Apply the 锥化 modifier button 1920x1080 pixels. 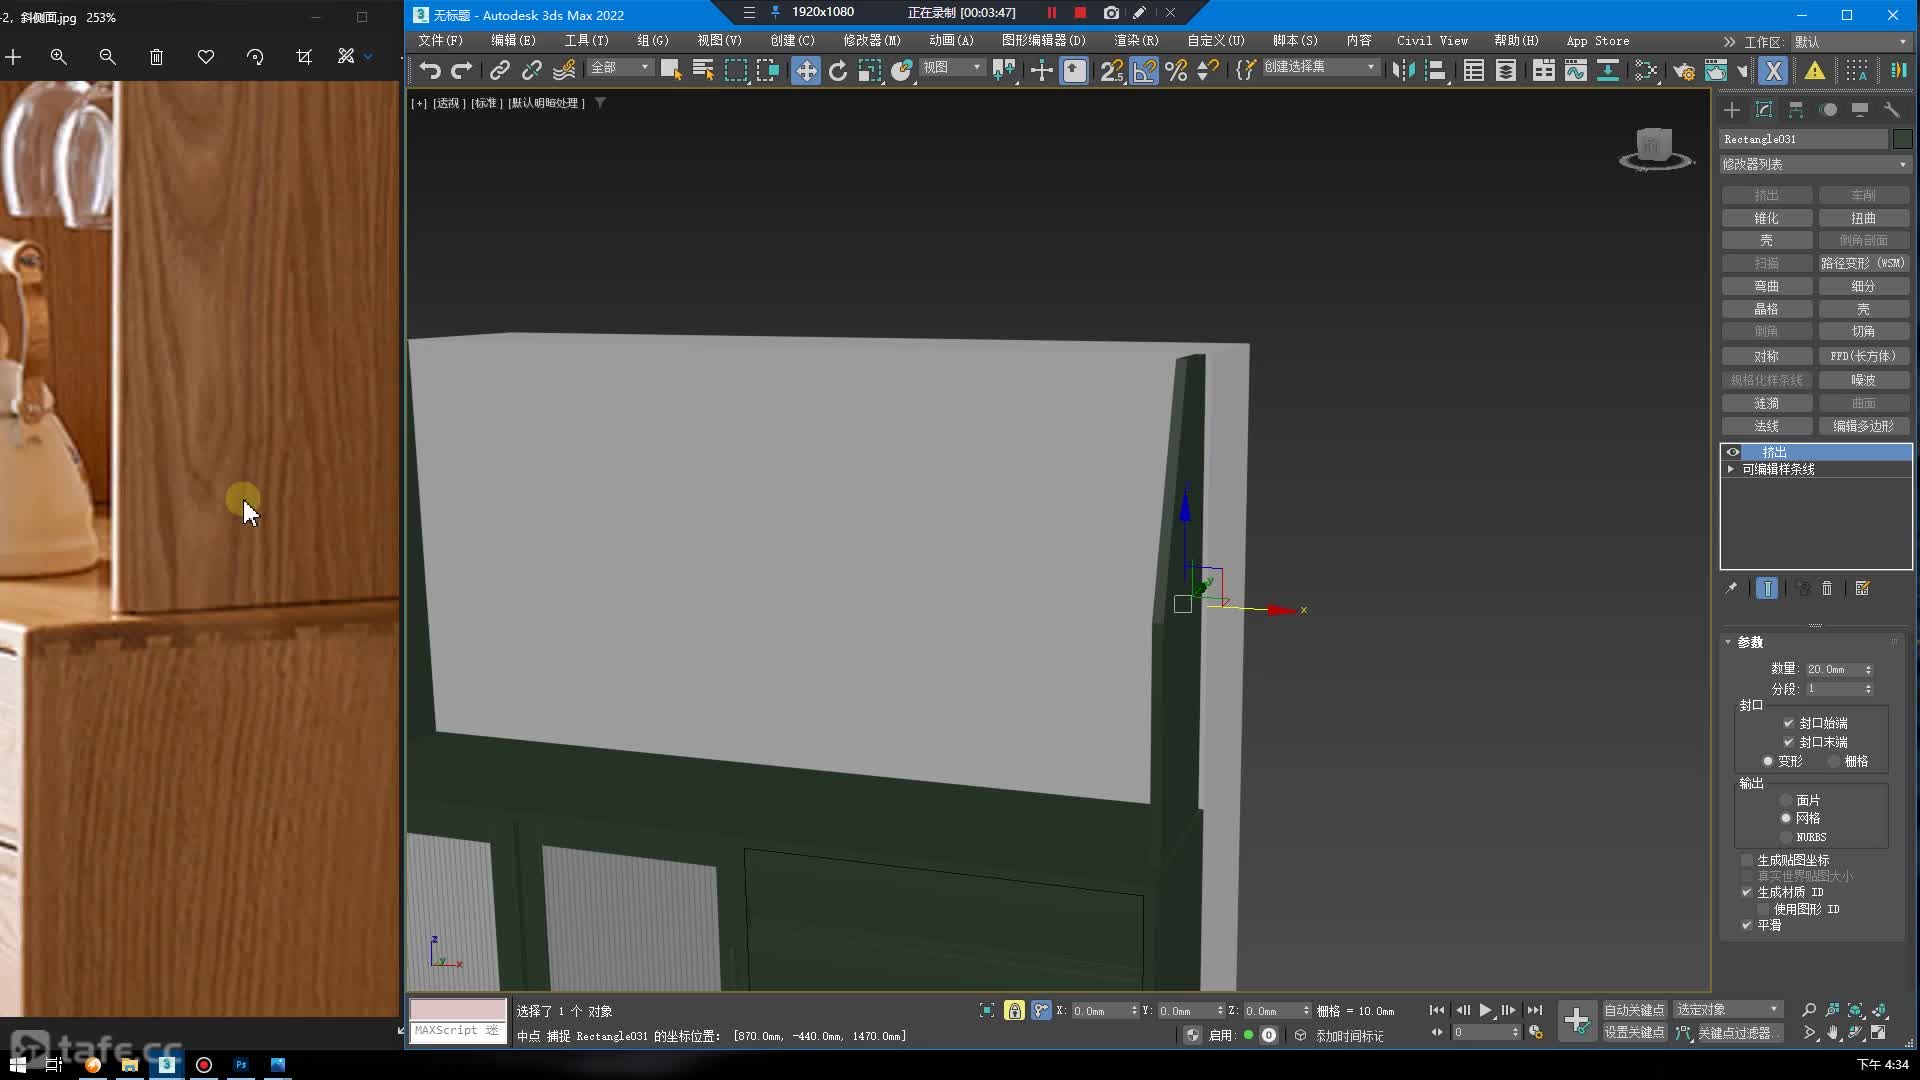click(1766, 218)
